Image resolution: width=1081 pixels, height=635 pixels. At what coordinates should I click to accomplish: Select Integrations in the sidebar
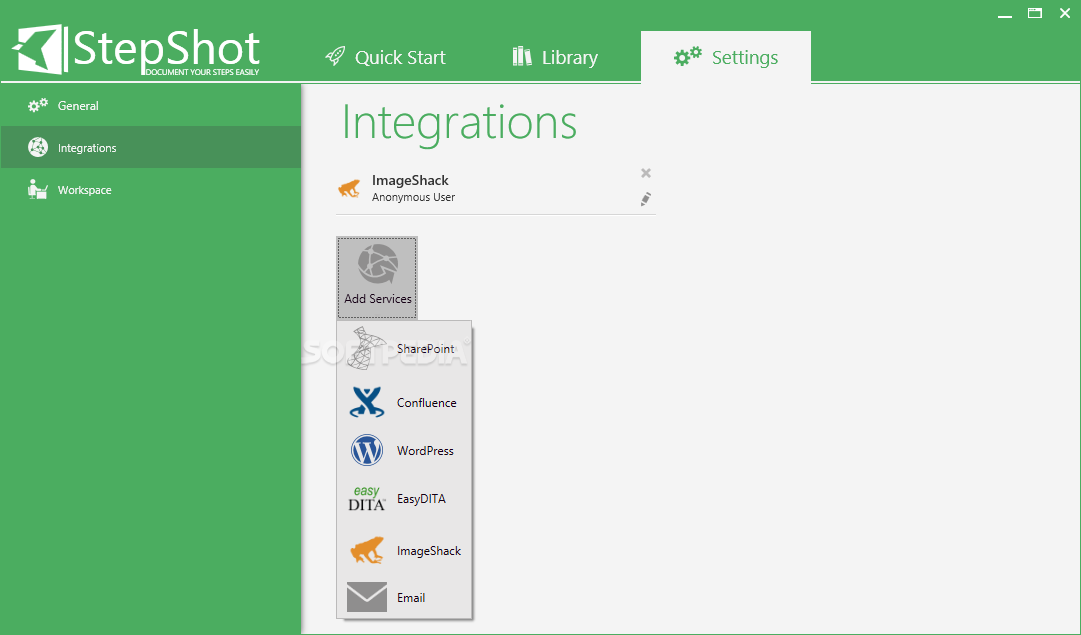151,148
